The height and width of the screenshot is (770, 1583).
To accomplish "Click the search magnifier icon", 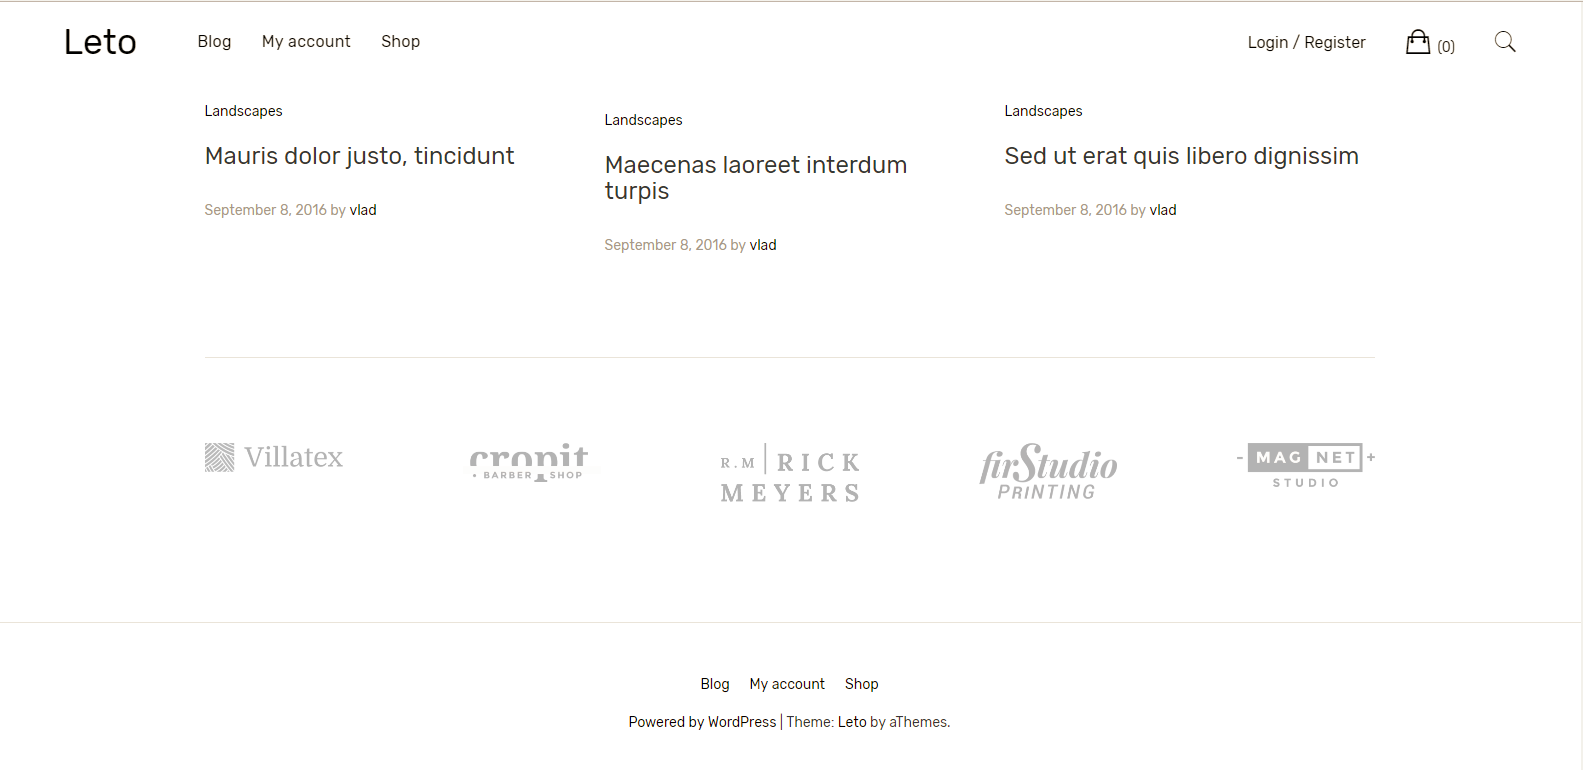I will [1504, 42].
